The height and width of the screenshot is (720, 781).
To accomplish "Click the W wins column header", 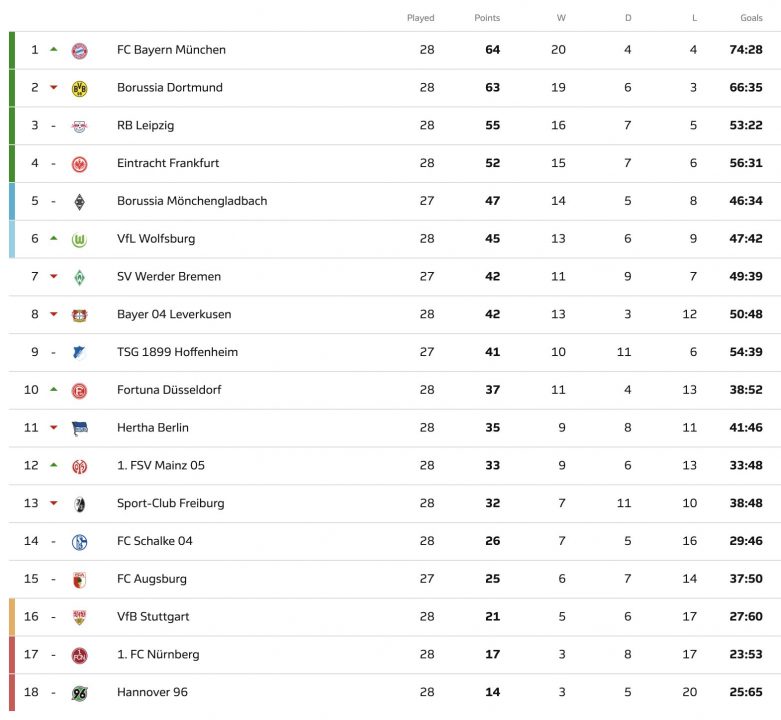I will tap(561, 18).
